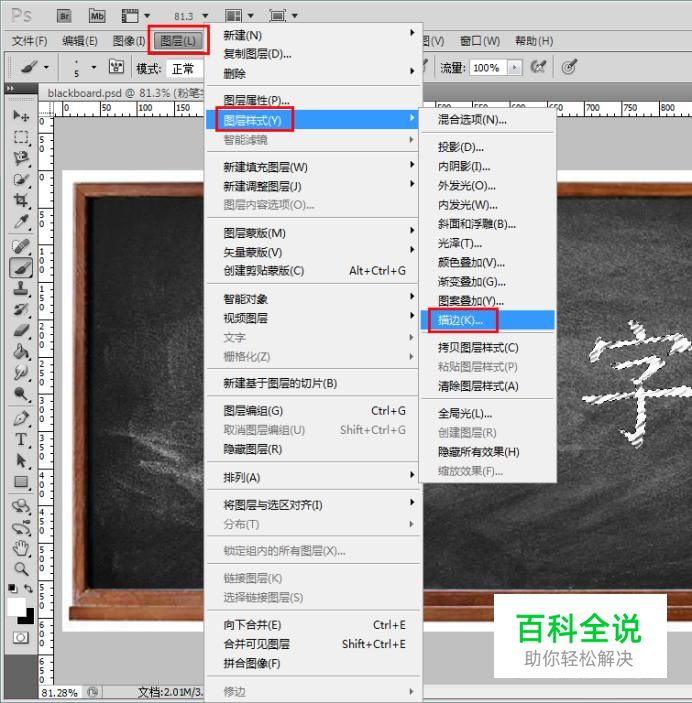
Task: Click the background color swatch
Action: pyautogui.click(x=29, y=618)
